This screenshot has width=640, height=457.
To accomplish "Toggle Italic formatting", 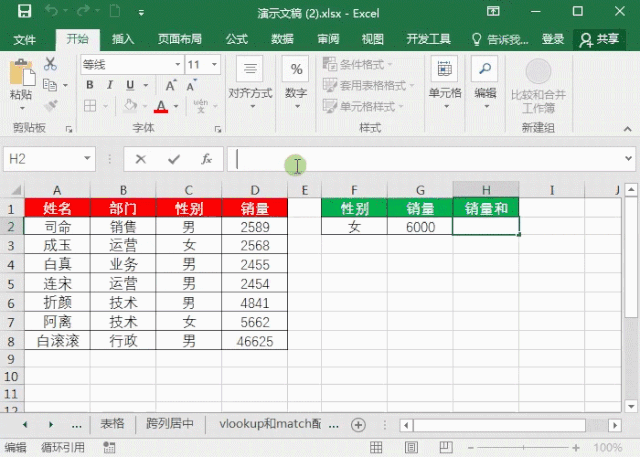I will pos(110,85).
